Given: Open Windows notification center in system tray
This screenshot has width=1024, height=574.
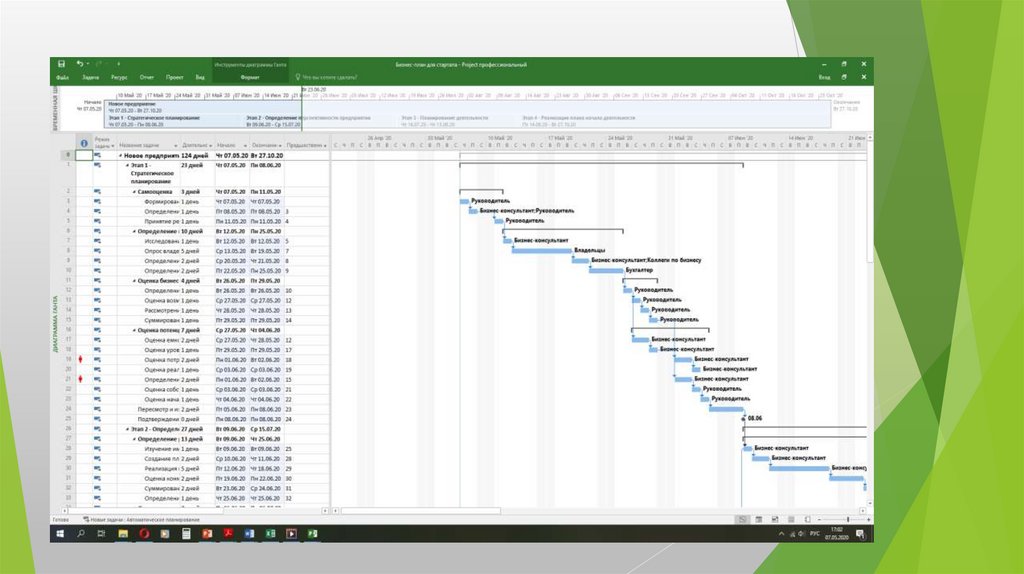Looking at the screenshot, I should pos(861,535).
